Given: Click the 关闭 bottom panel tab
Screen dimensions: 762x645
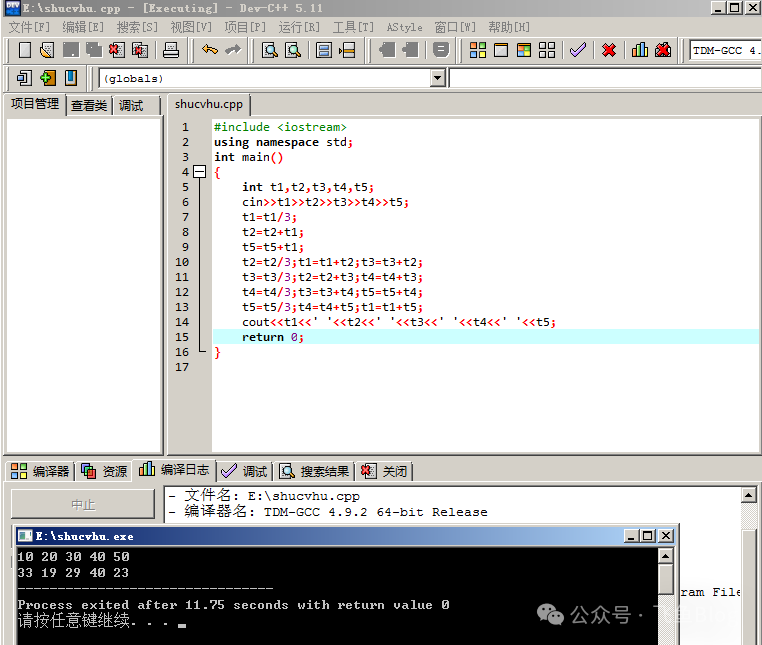Looking at the screenshot, I should [384, 471].
